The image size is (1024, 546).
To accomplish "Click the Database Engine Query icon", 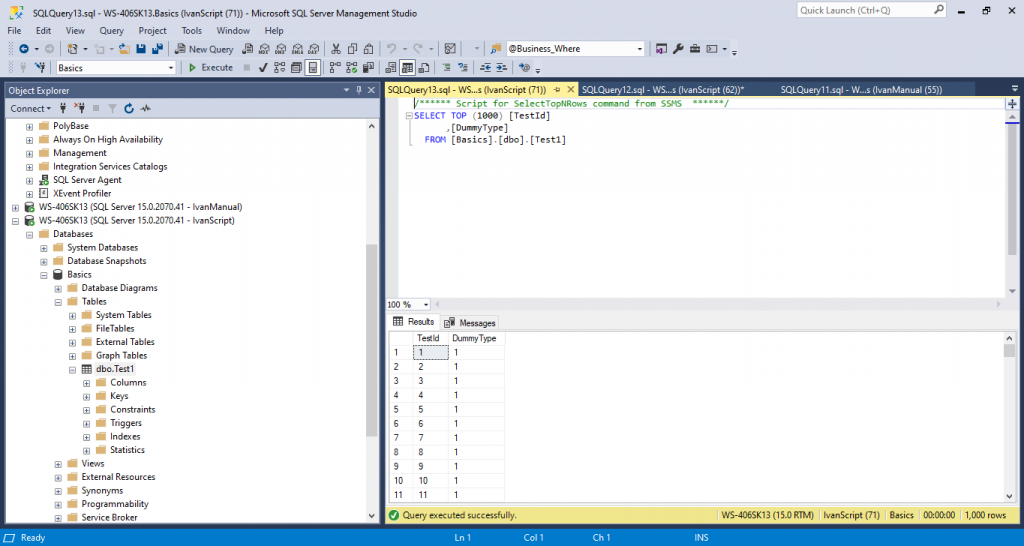I will pyautogui.click(x=248, y=49).
